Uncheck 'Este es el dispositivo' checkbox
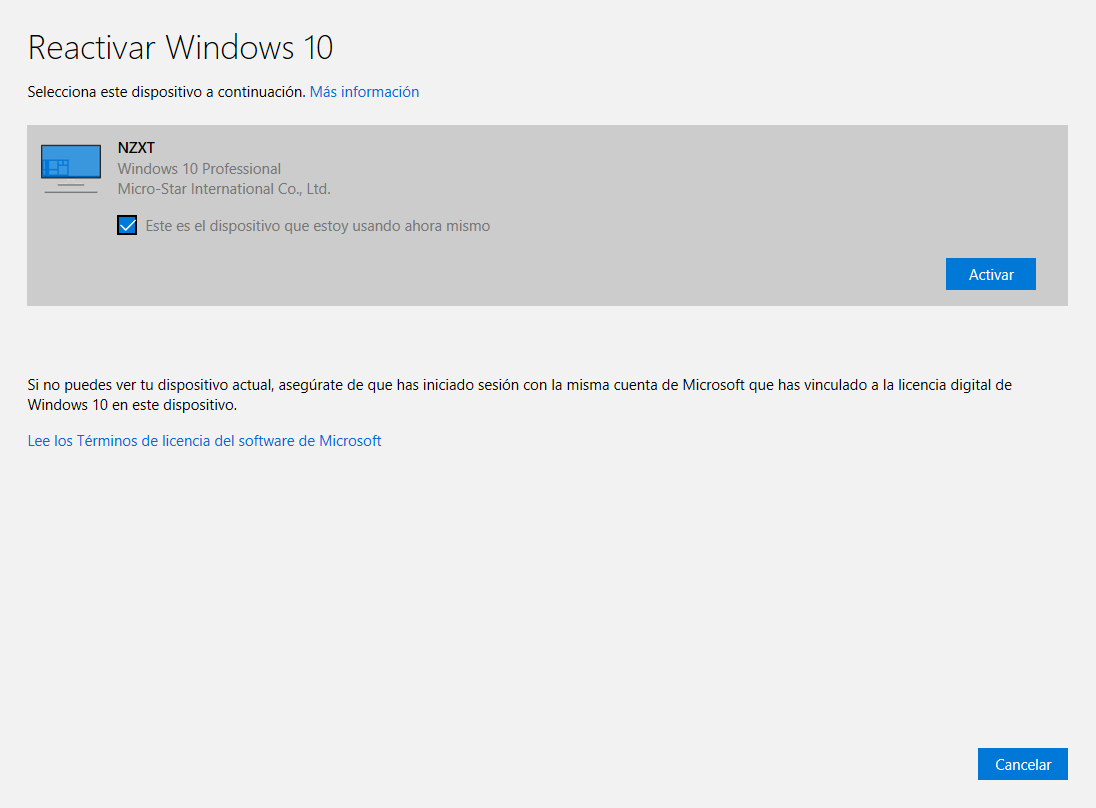 pos(127,226)
